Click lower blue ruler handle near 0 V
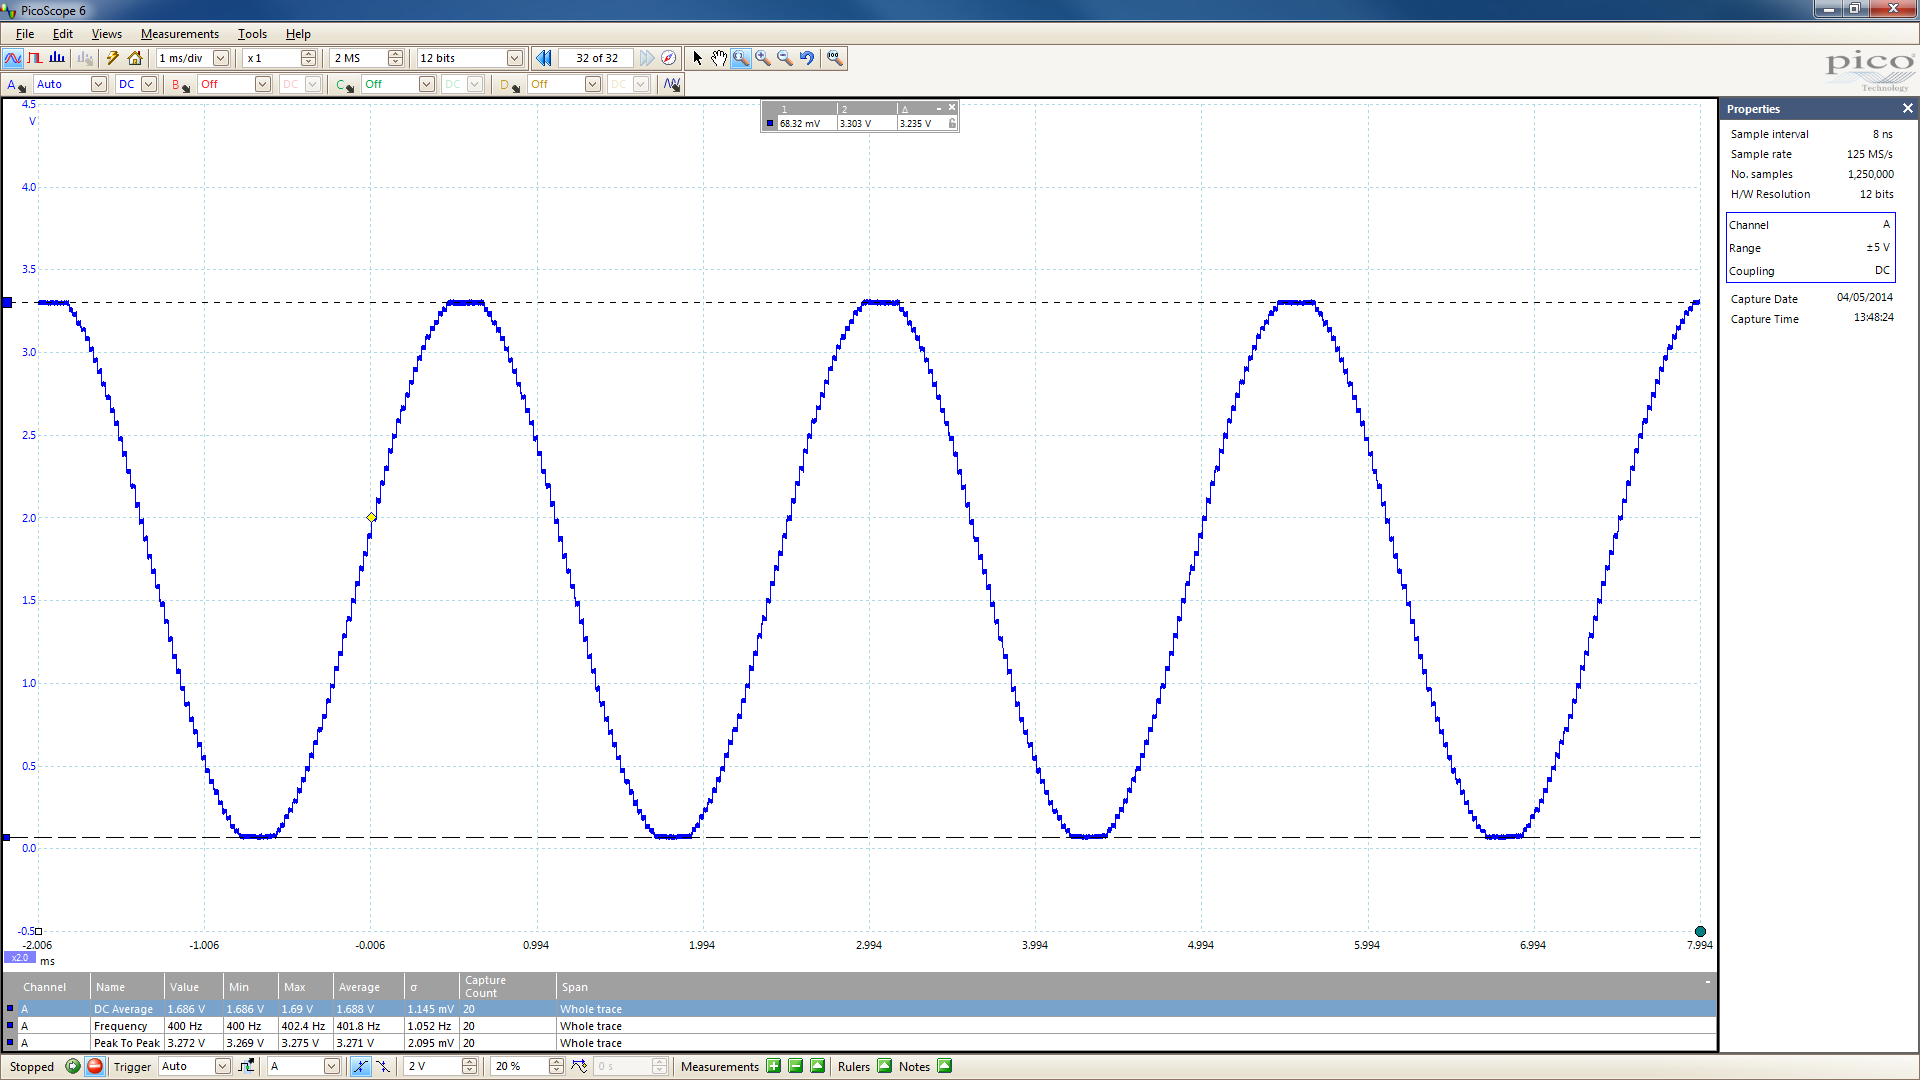Image resolution: width=1920 pixels, height=1080 pixels. click(x=6, y=837)
